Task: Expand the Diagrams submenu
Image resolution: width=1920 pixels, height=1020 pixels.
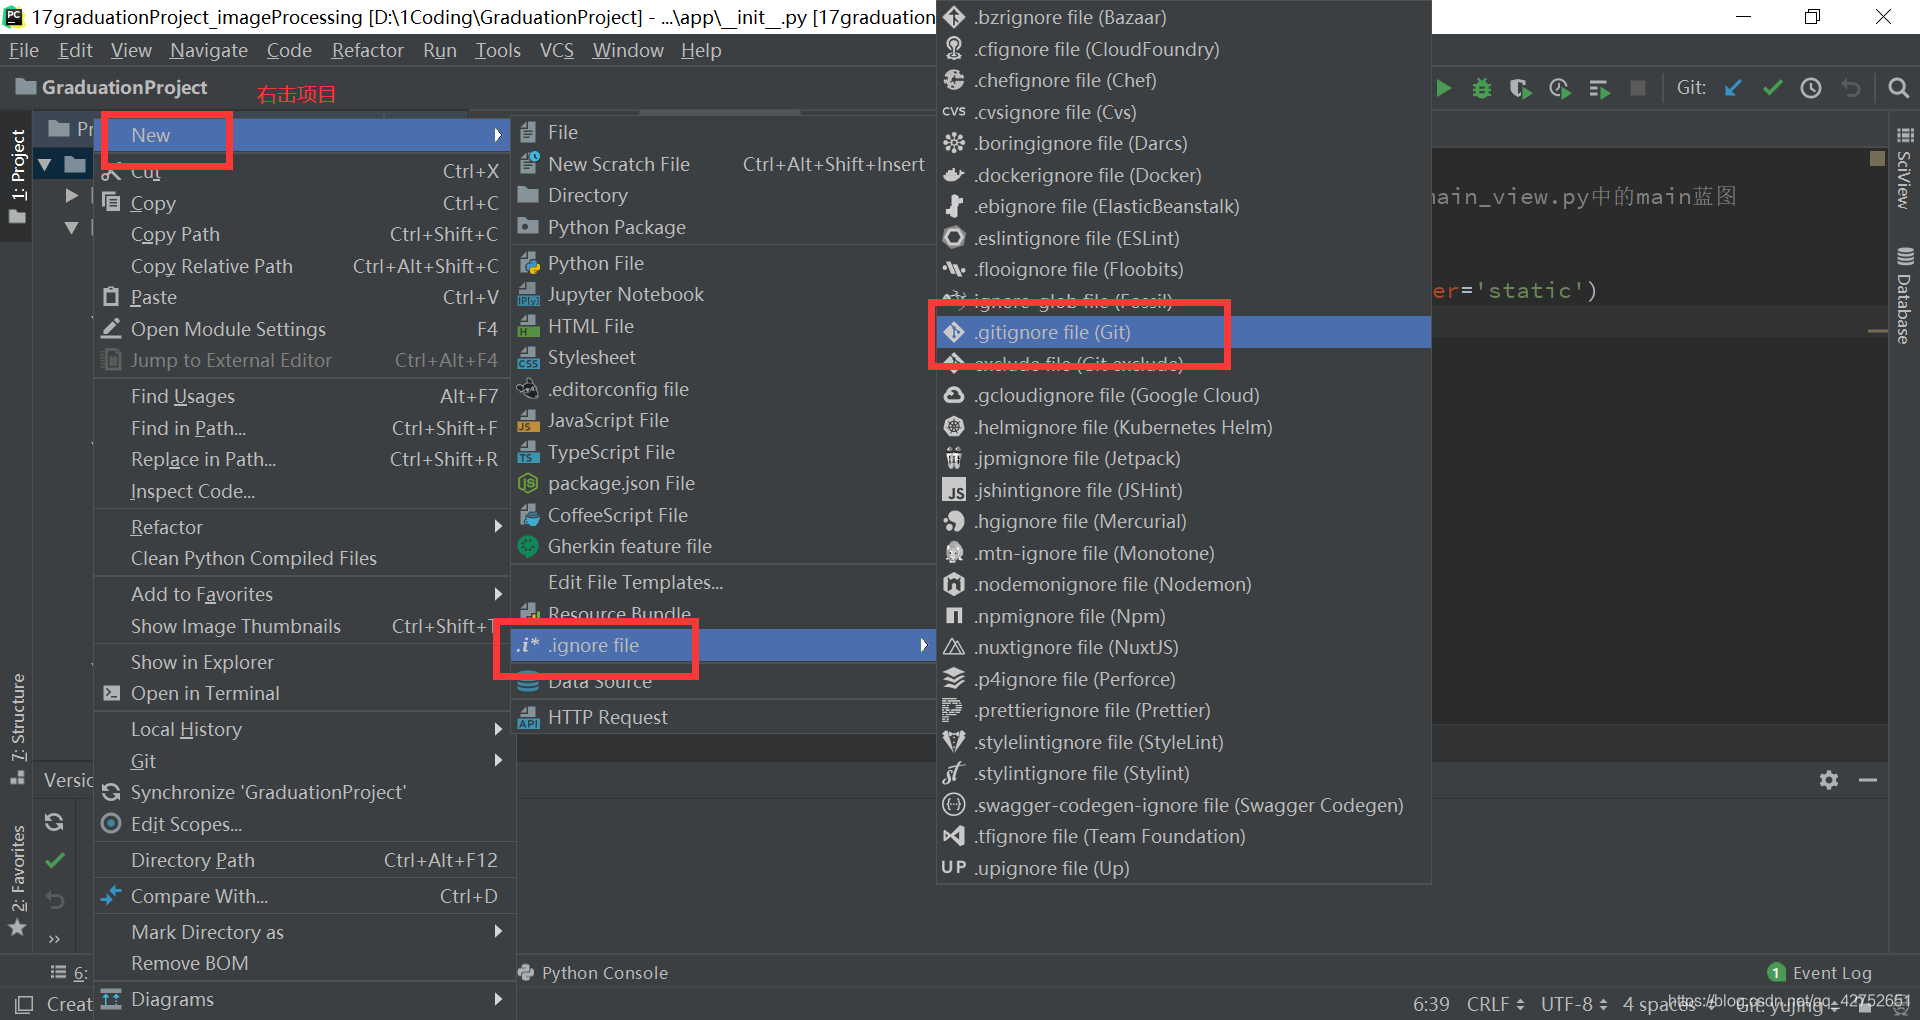Action: pyautogui.click(x=304, y=999)
